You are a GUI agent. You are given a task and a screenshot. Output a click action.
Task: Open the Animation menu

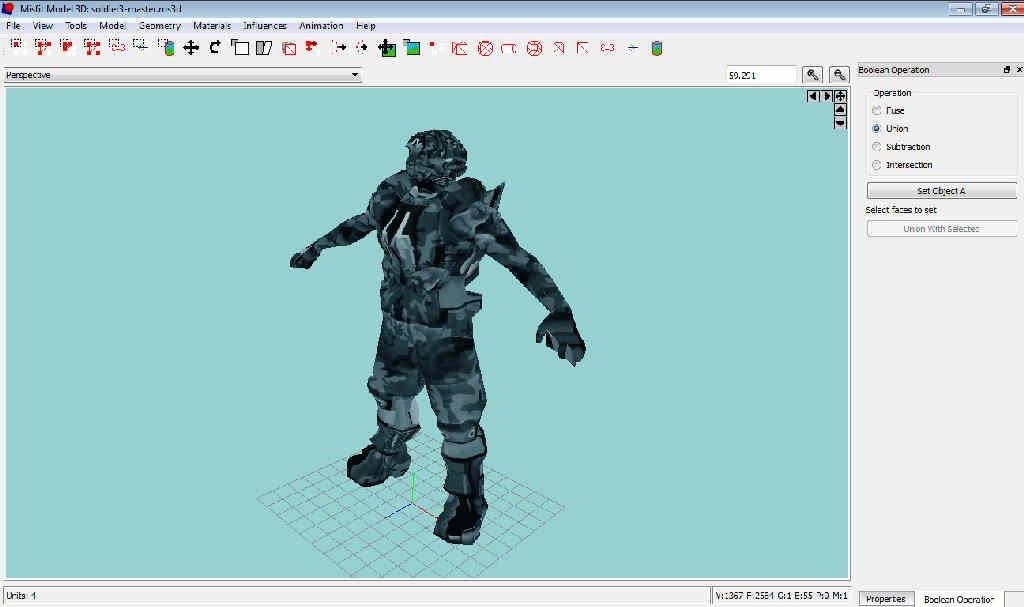(321, 25)
